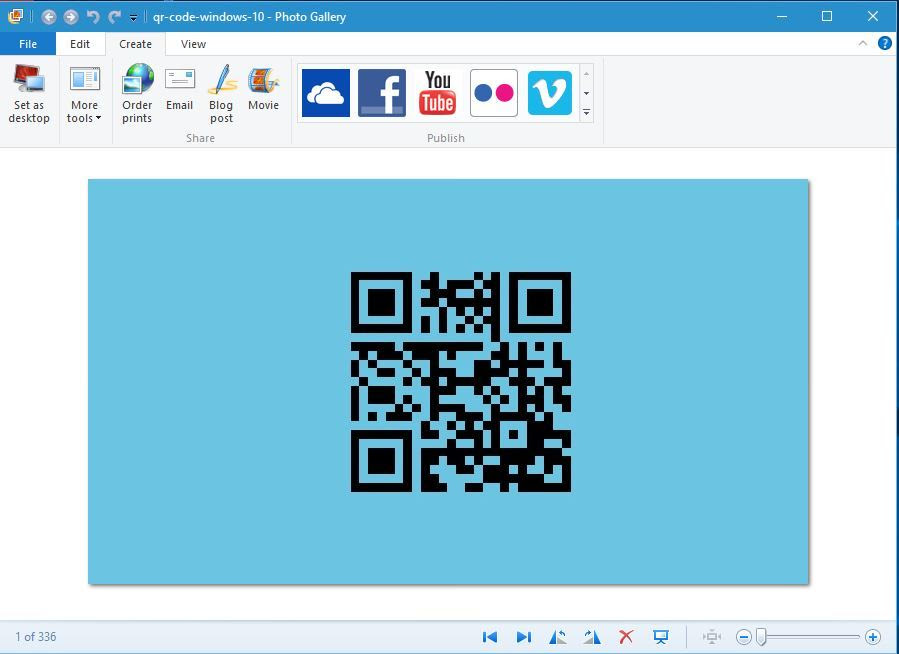Publish the photo to Facebook
Viewport: 899px width, 654px height.
coord(382,93)
